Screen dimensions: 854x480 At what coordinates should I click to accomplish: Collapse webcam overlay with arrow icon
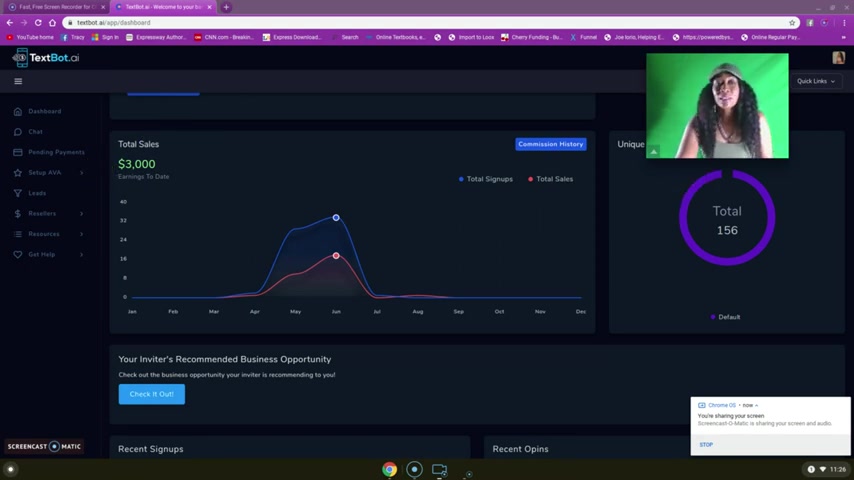tap(654, 152)
